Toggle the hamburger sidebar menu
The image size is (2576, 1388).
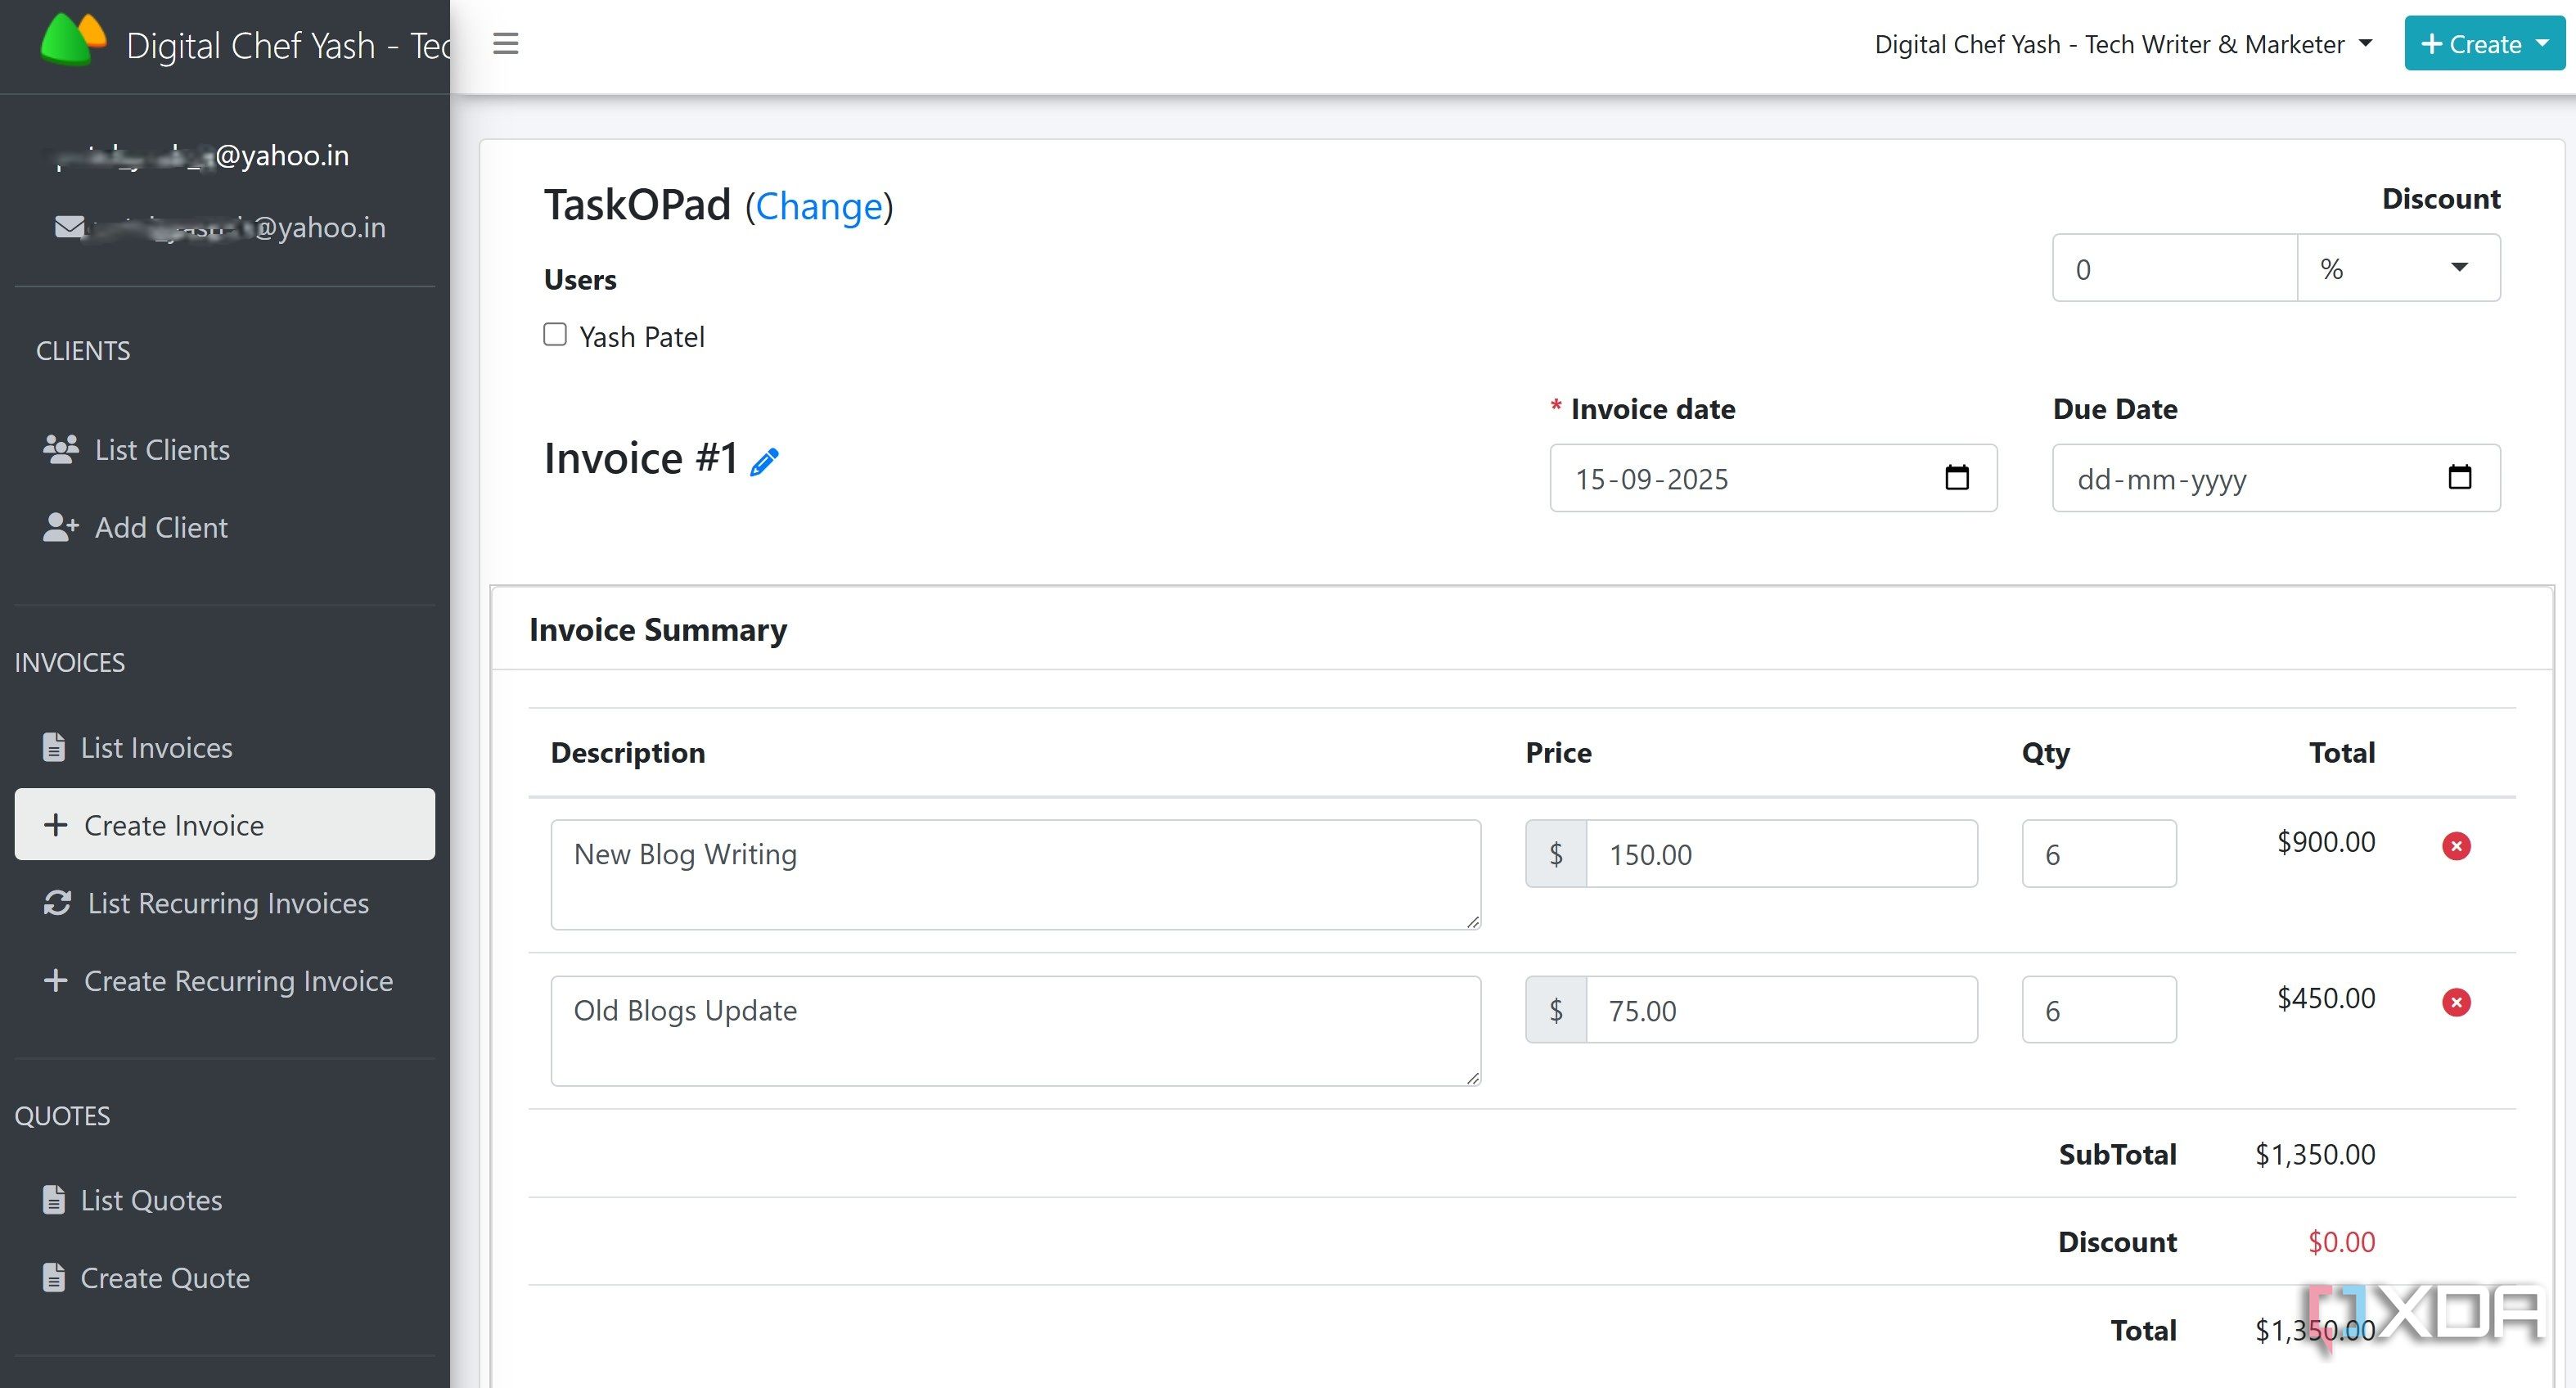point(506,44)
